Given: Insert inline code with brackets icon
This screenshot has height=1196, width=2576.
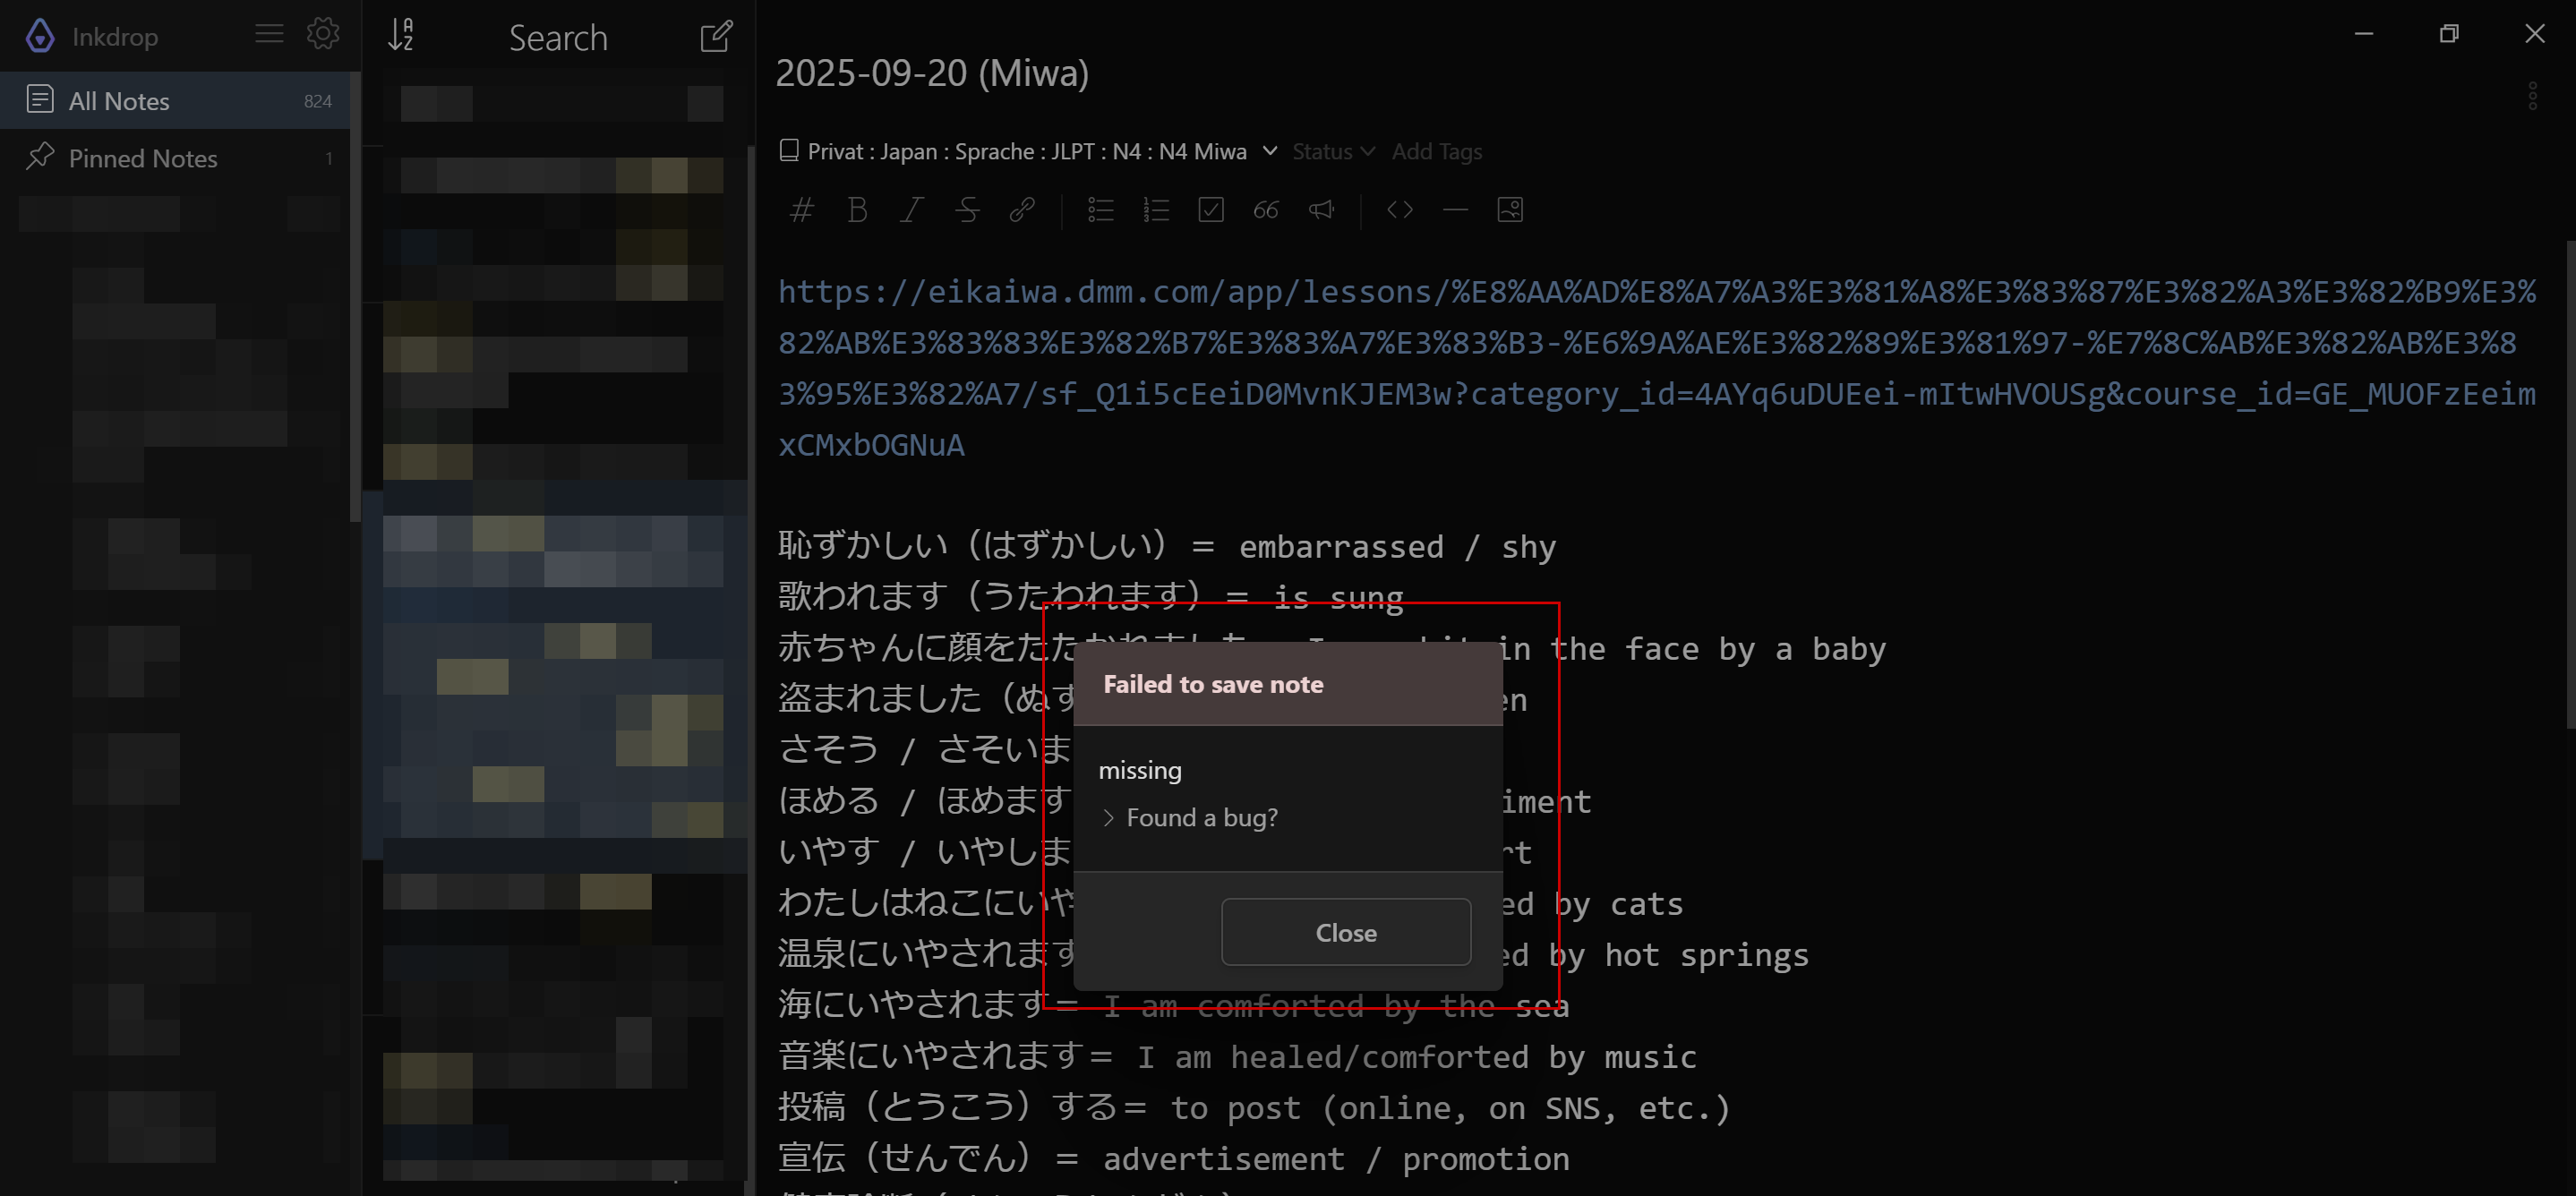Looking at the screenshot, I should click(1400, 210).
